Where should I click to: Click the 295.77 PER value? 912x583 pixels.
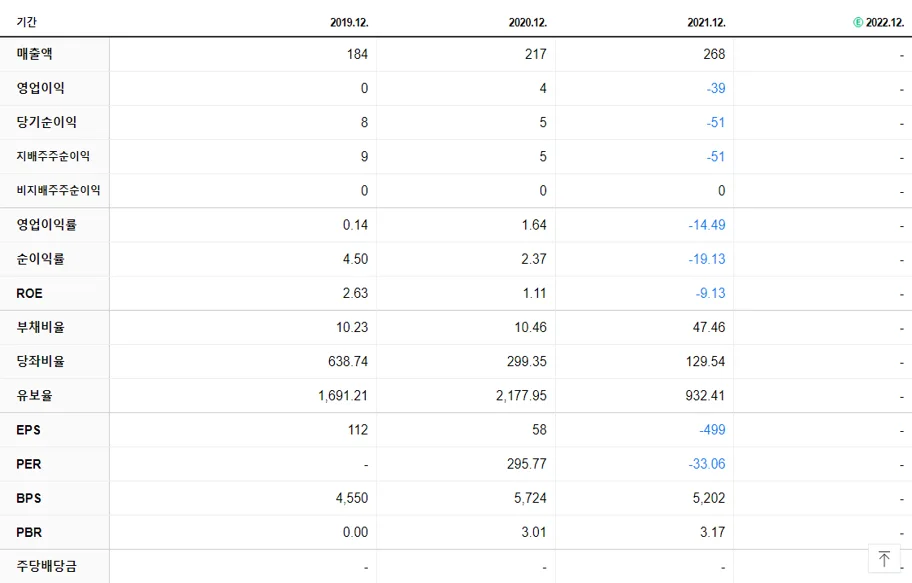click(526, 464)
